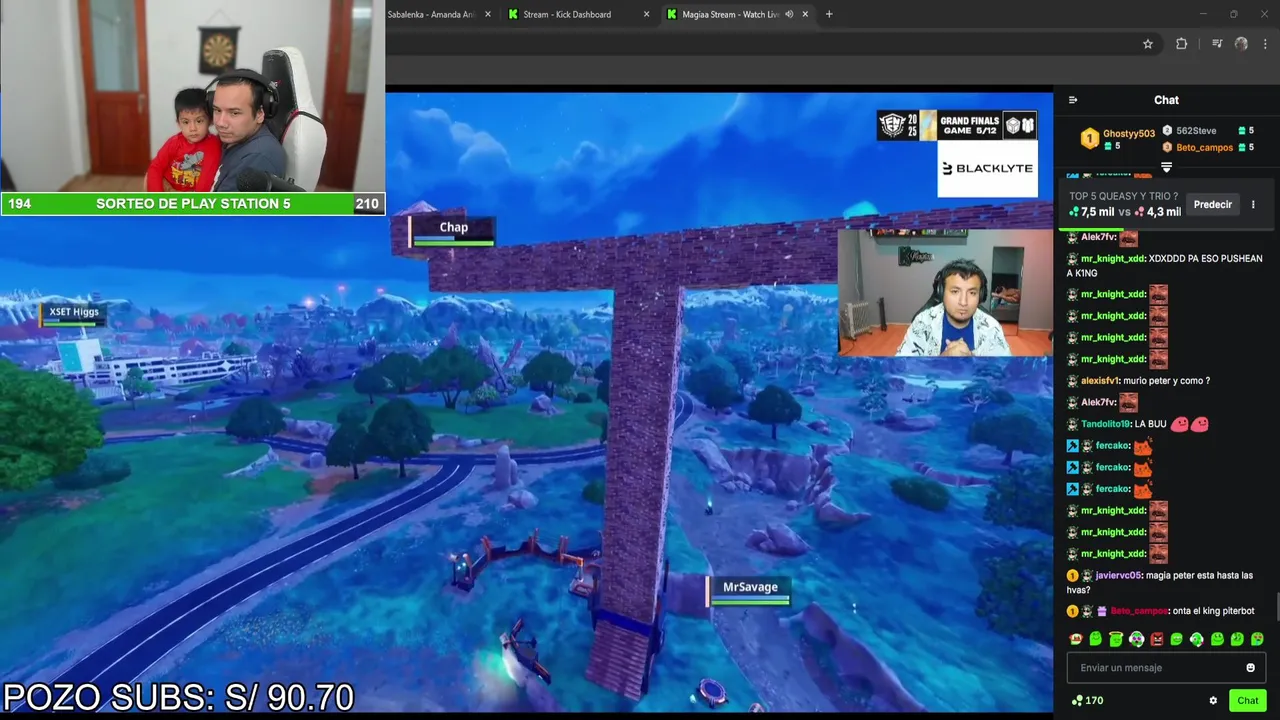Insert the eighth green happy emote
Viewport: 1280px width, 720px height.
pos(1217,639)
